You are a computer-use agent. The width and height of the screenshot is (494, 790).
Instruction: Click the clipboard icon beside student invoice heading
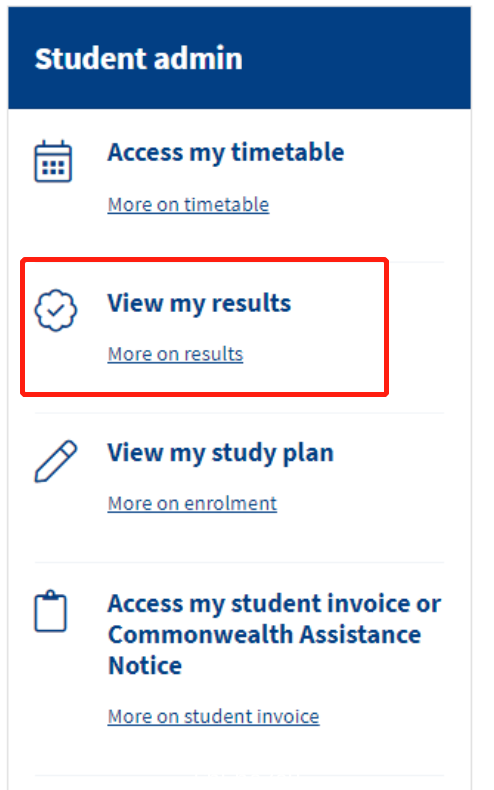click(x=50, y=611)
